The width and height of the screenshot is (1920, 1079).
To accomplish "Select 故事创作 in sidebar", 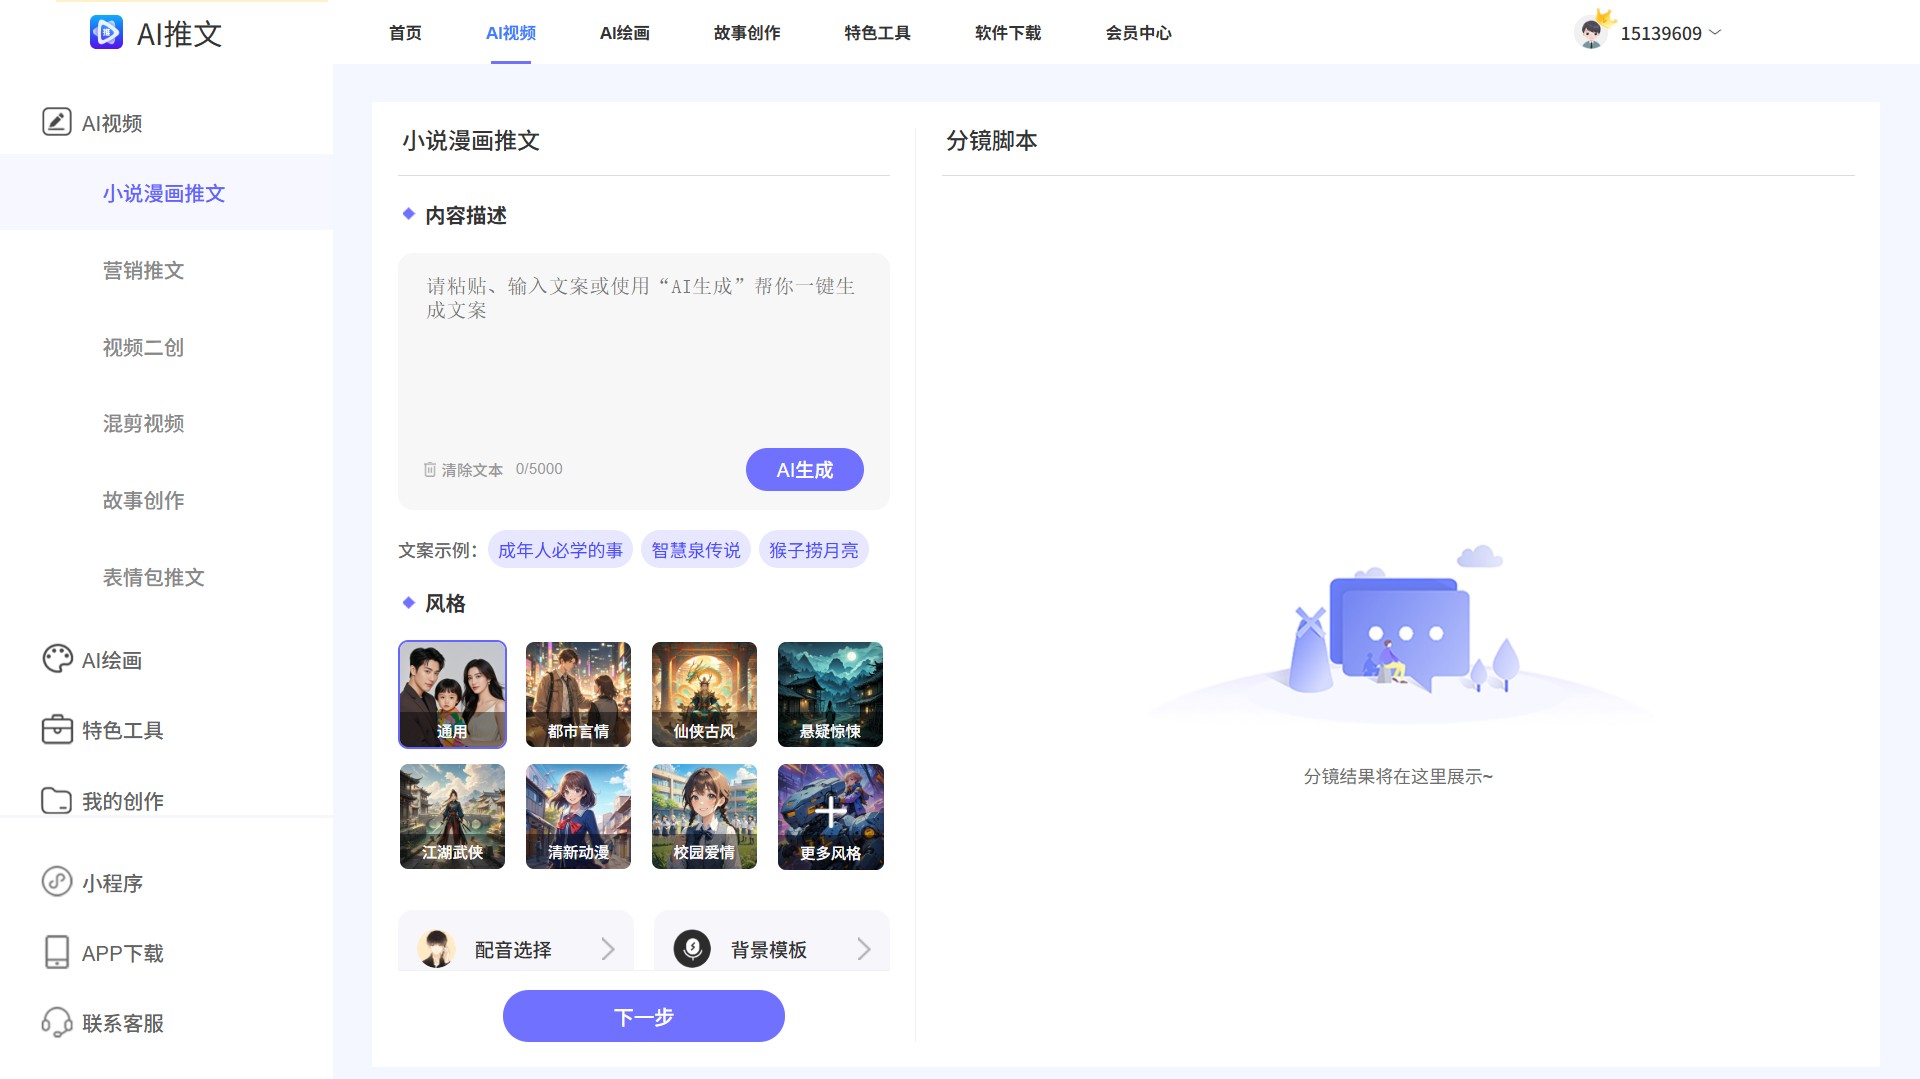I will 143,500.
